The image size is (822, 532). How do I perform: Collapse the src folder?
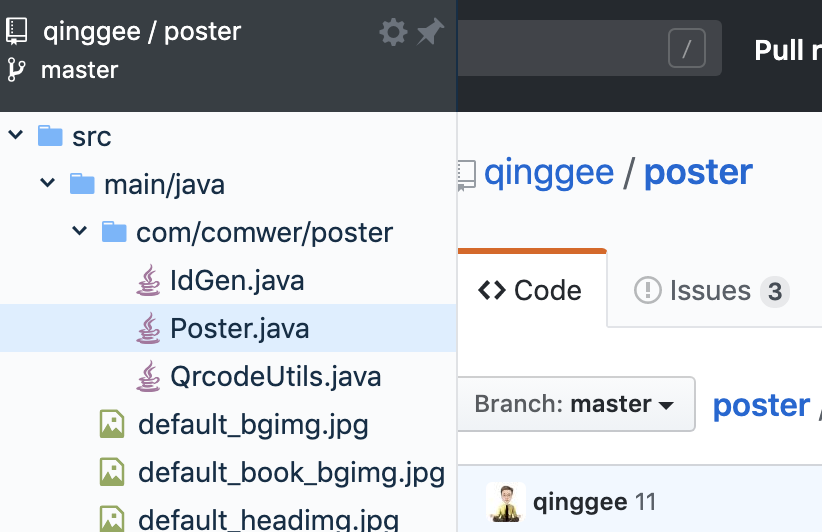(x=16, y=135)
